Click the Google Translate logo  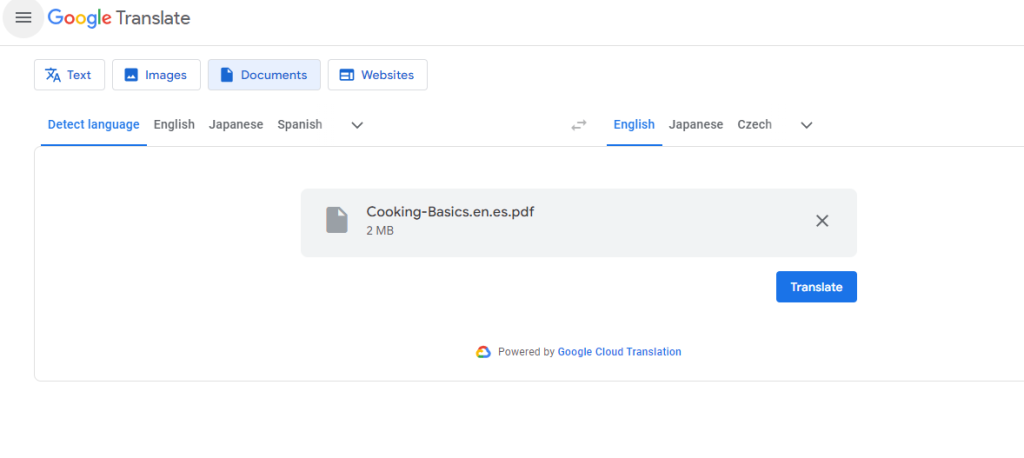(x=119, y=18)
